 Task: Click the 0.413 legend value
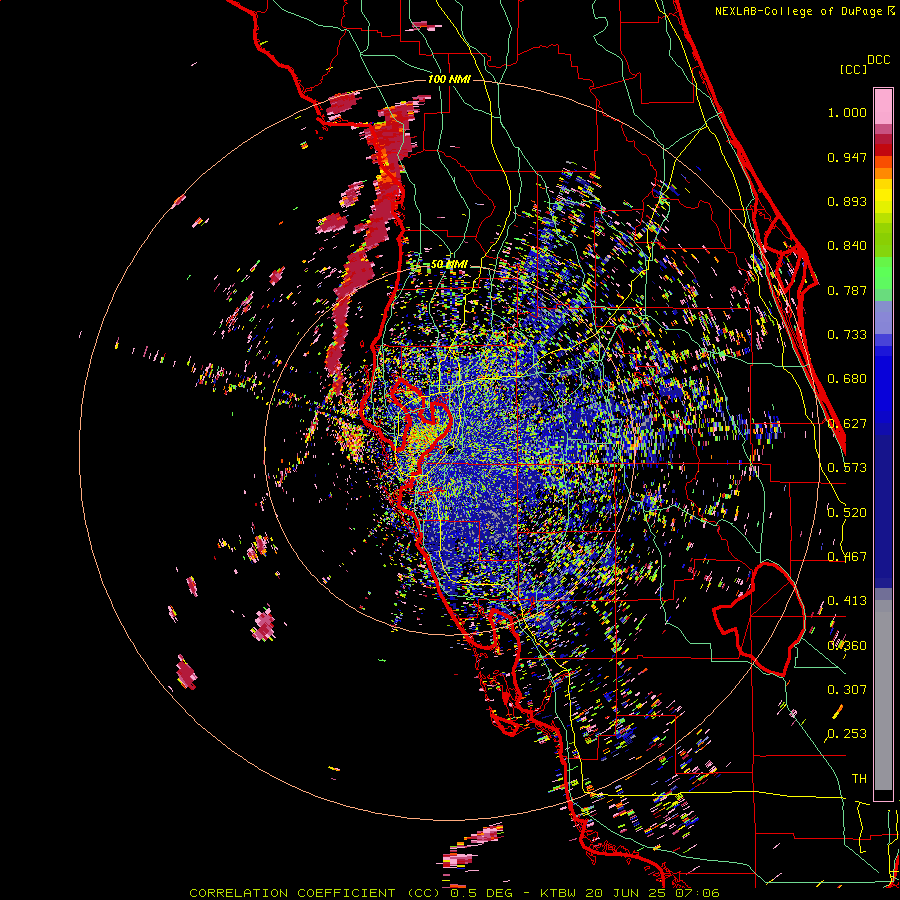[847, 601]
